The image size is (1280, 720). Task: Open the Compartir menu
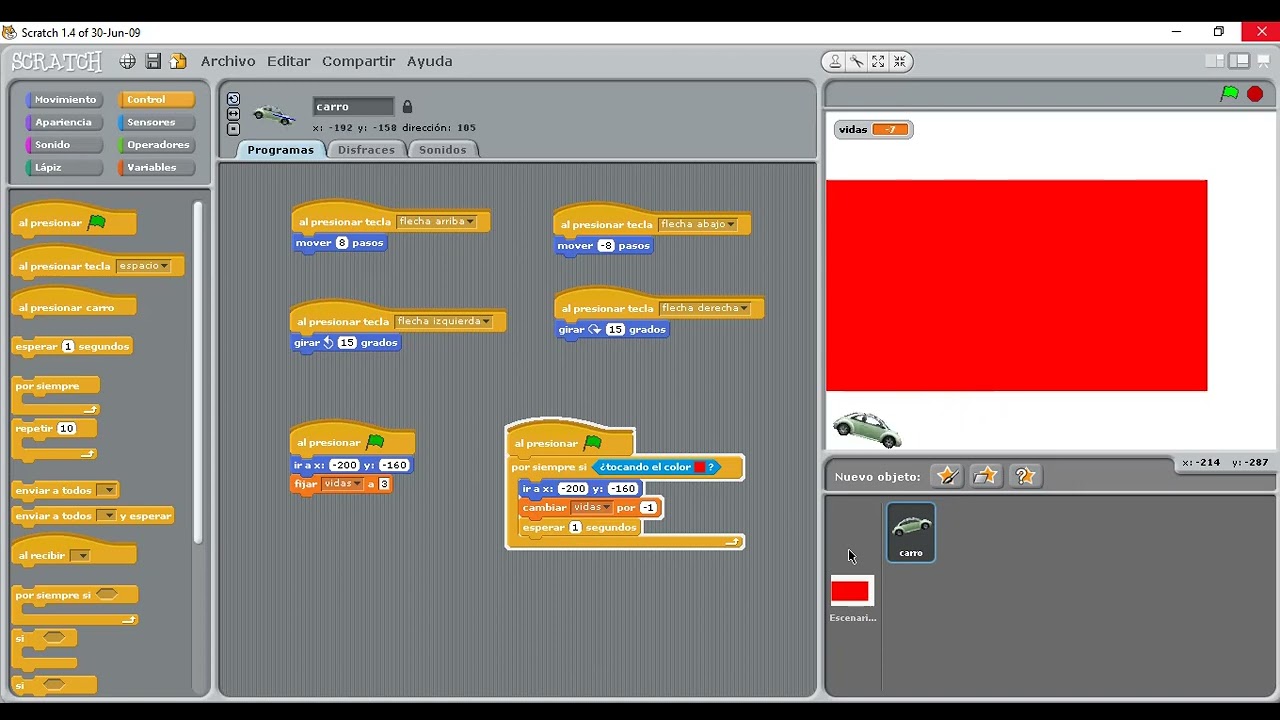(x=359, y=61)
